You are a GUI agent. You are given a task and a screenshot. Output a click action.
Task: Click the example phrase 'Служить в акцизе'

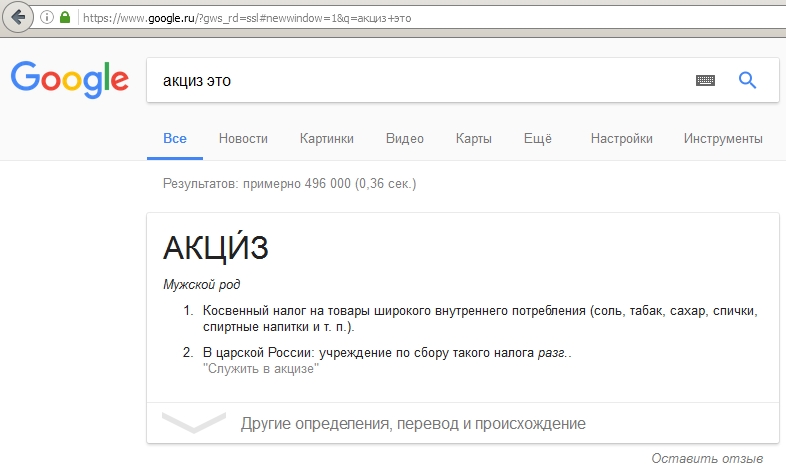[x=261, y=369]
